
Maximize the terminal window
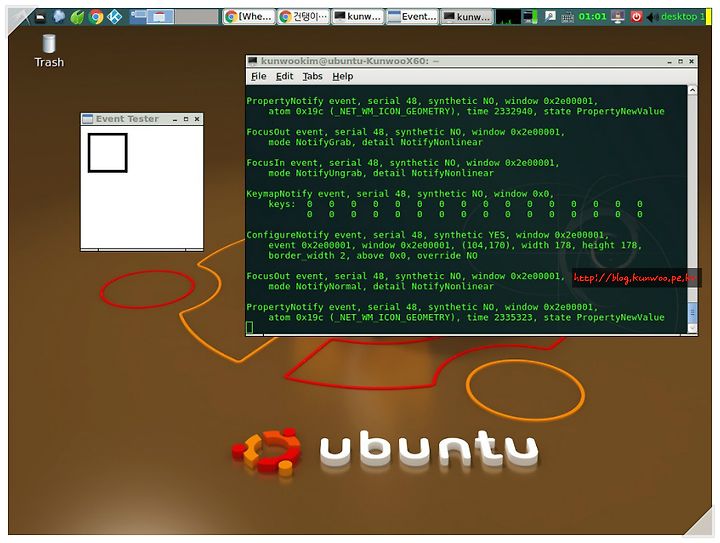pyautogui.click(x=681, y=62)
